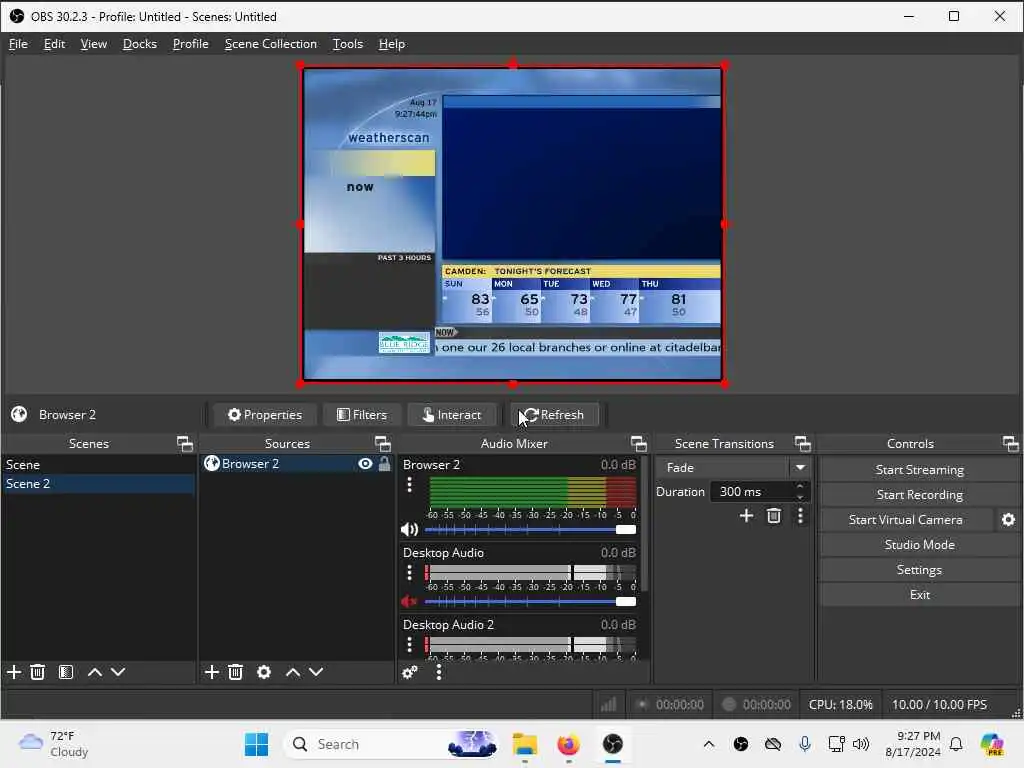This screenshot has width=1024, height=768.
Task: Toggle lock on Browser 2 source
Action: click(385, 464)
